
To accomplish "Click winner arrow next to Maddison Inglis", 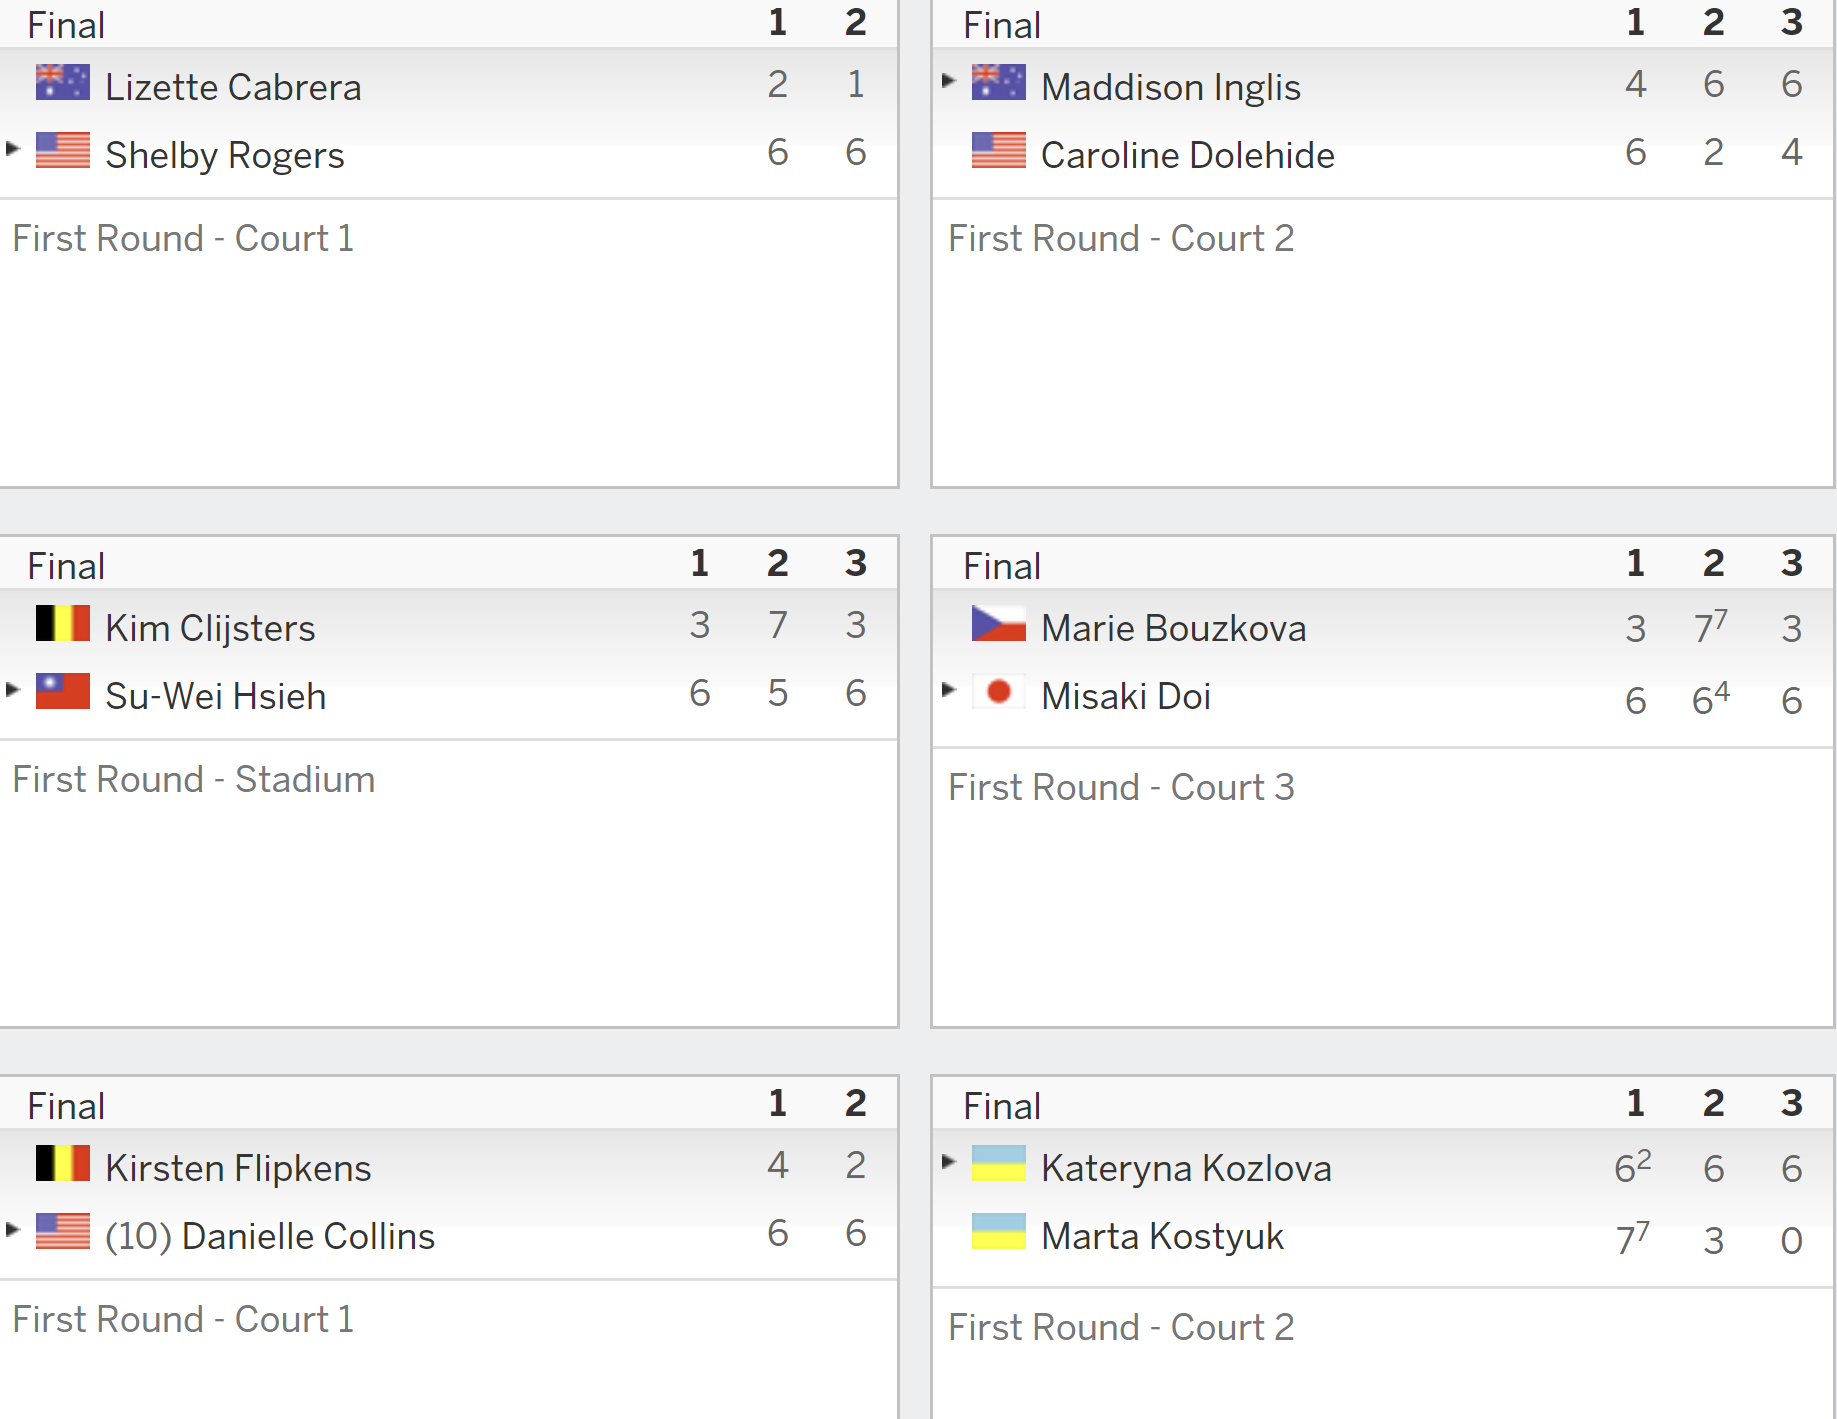I will click(949, 80).
